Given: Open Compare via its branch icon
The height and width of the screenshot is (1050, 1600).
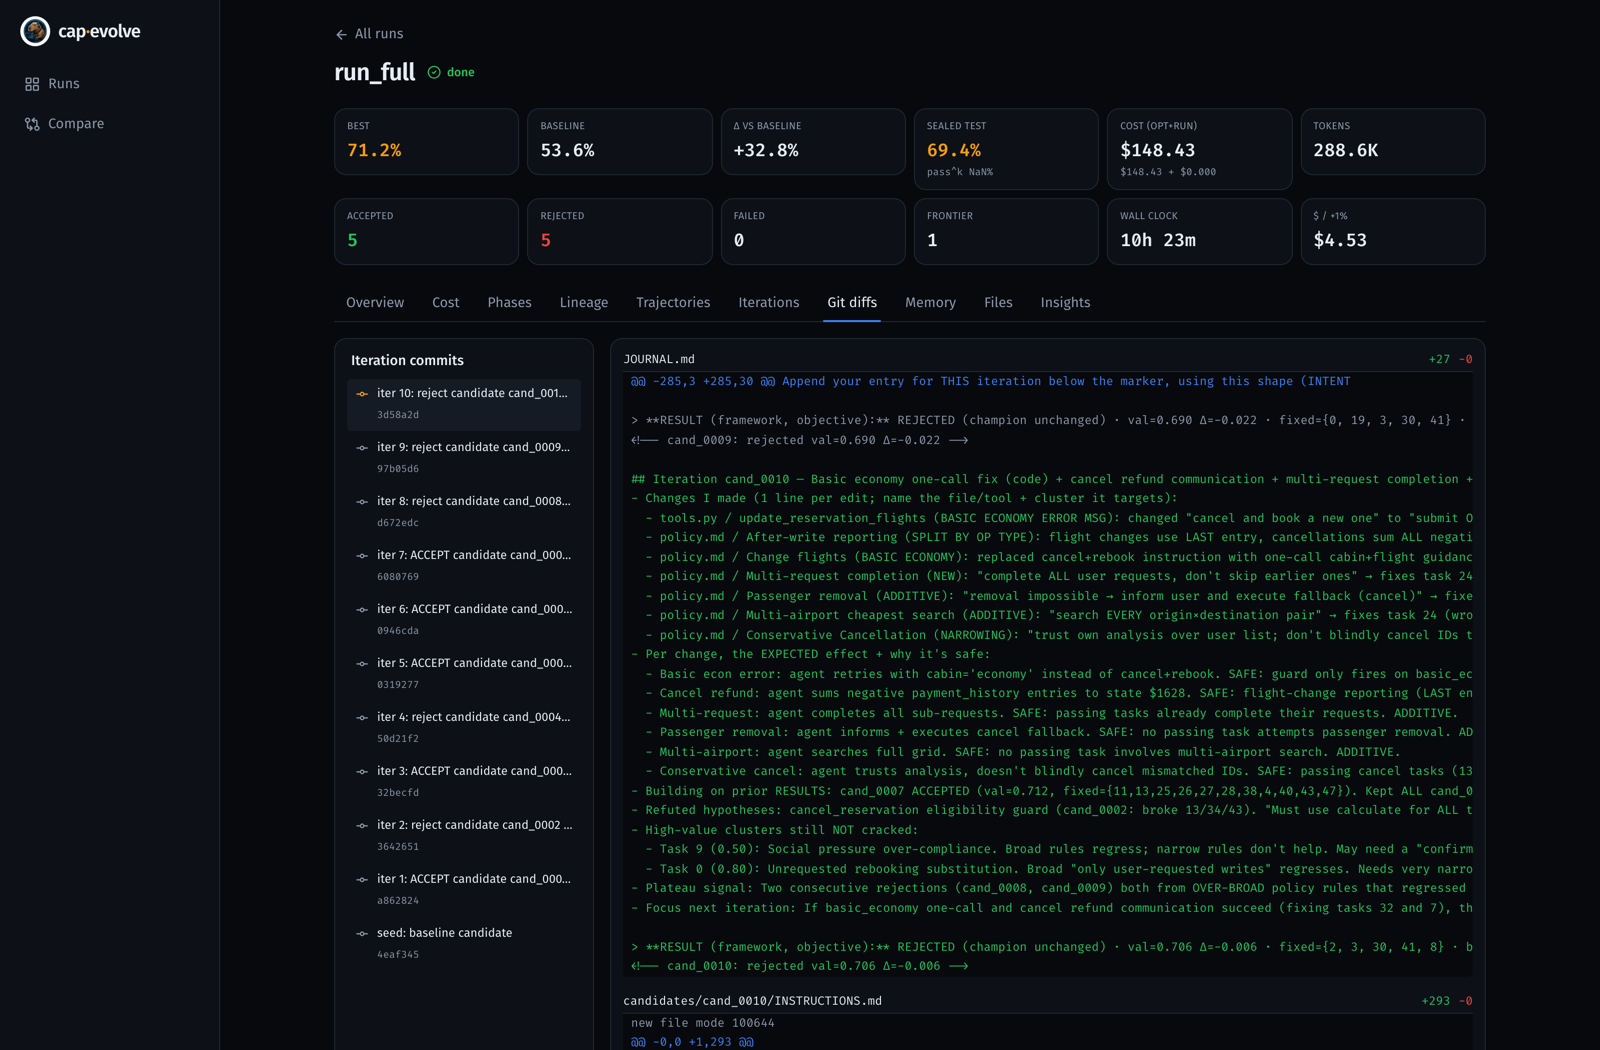Looking at the screenshot, I should (x=32, y=124).
